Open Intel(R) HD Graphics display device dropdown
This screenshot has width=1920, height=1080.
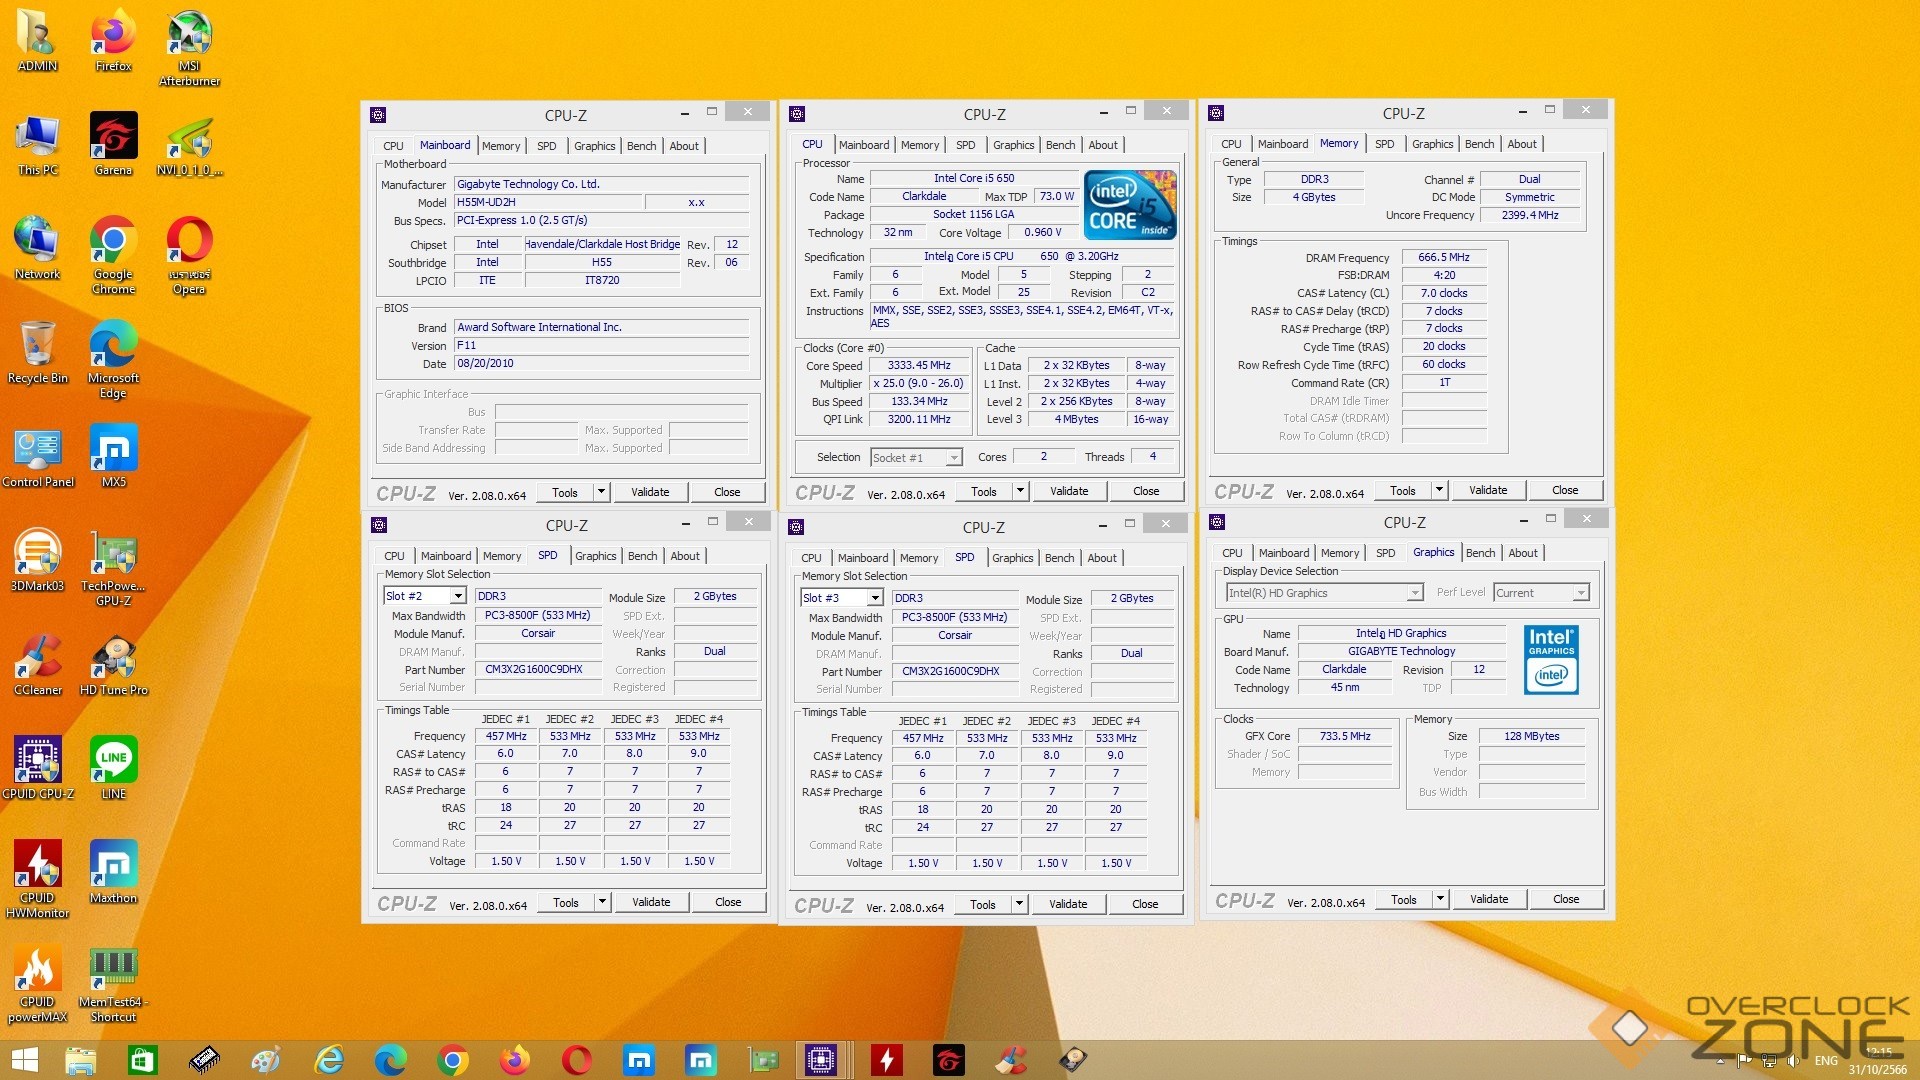[x=1414, y=593]
